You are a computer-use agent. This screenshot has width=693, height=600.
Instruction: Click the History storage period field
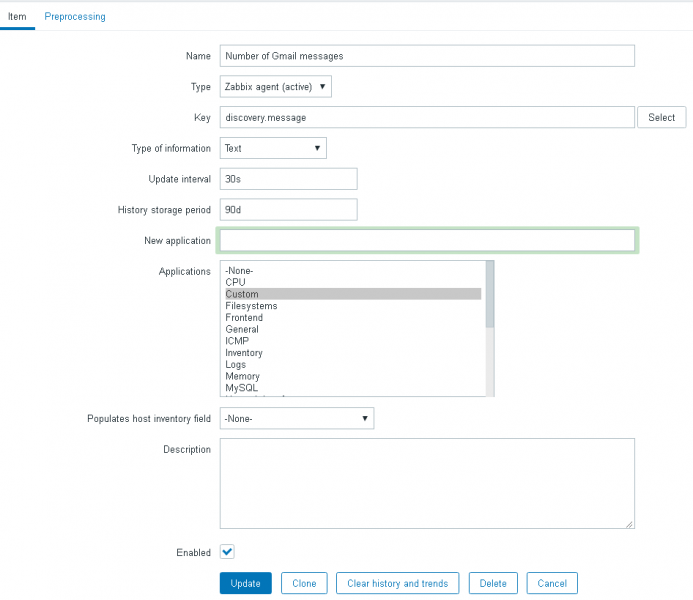click(x=288, y=210)
